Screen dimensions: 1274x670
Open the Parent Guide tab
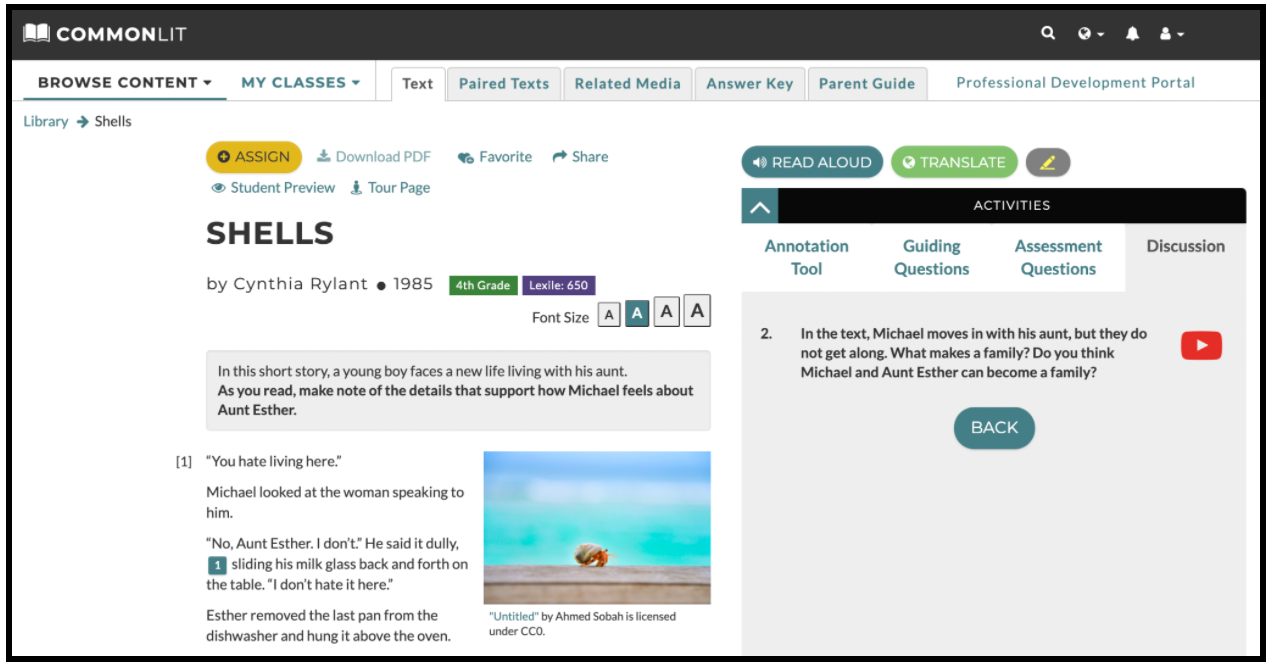867,84
